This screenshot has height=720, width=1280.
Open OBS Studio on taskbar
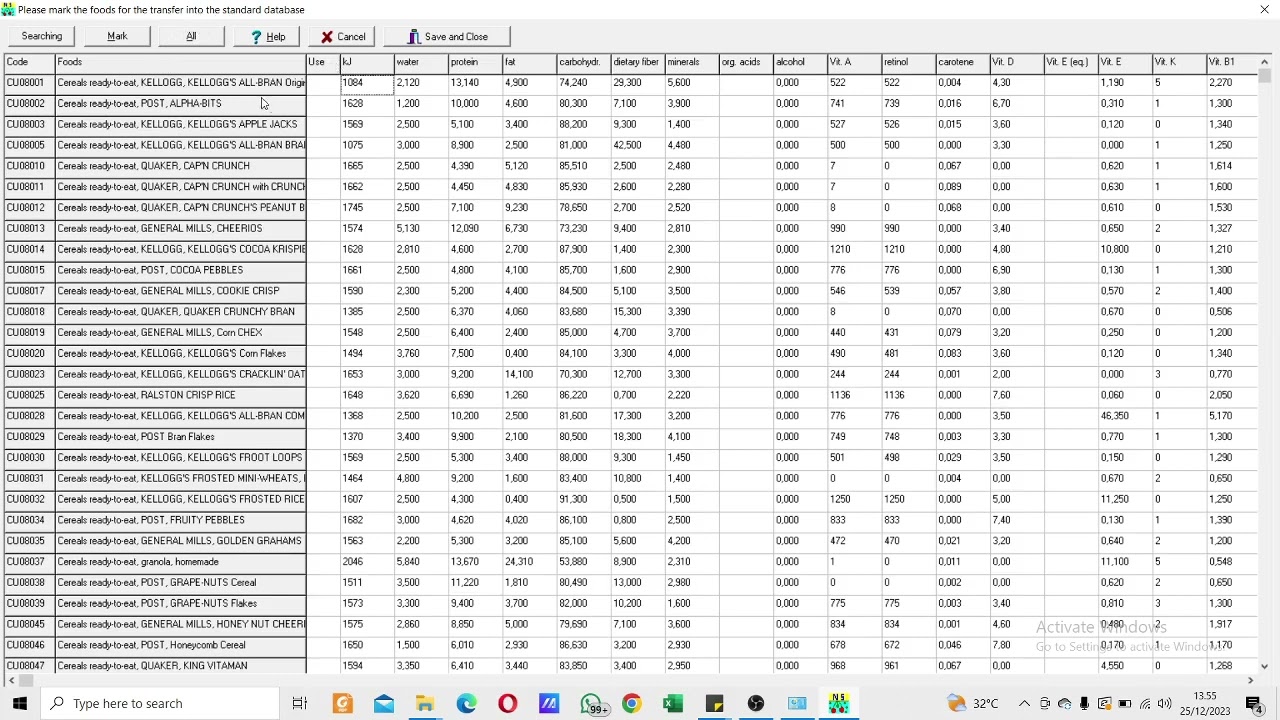pos(755,703)
